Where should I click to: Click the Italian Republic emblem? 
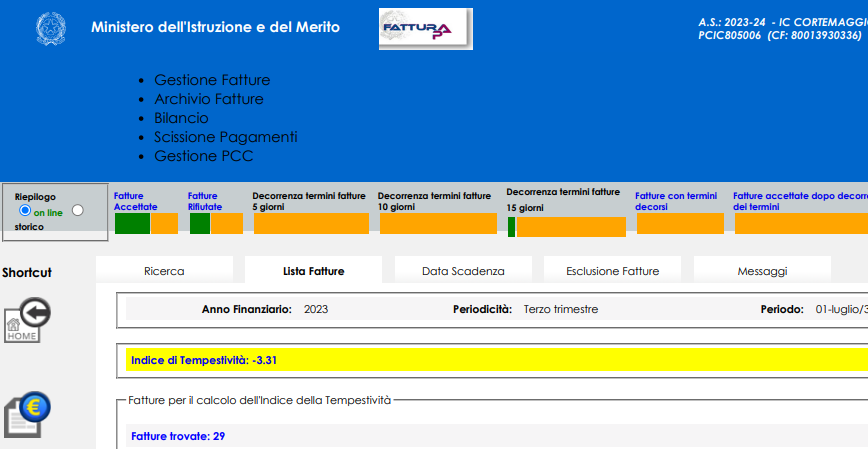47,28
